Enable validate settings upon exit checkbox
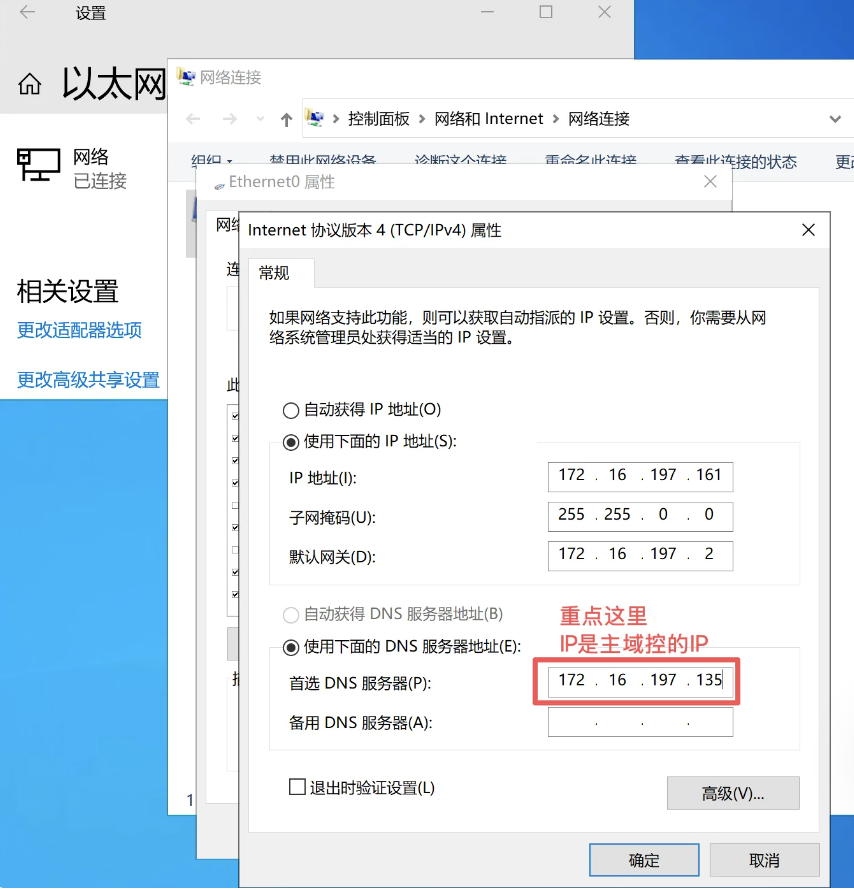This screenshot has height=890, width=854. 297,787
